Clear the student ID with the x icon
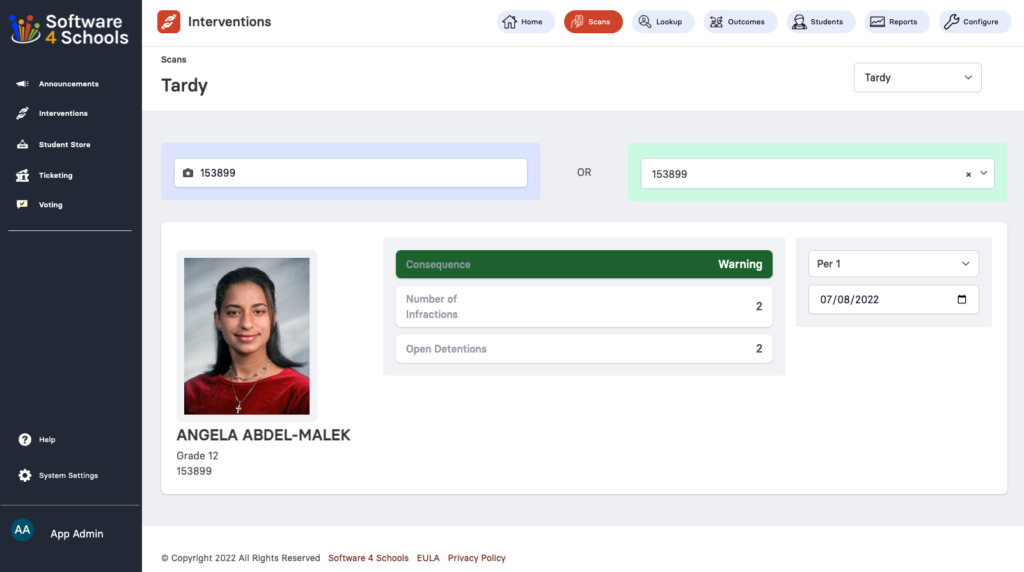Image resolution: width=1024 pixels, height=572 pixels. pos(968,174)
